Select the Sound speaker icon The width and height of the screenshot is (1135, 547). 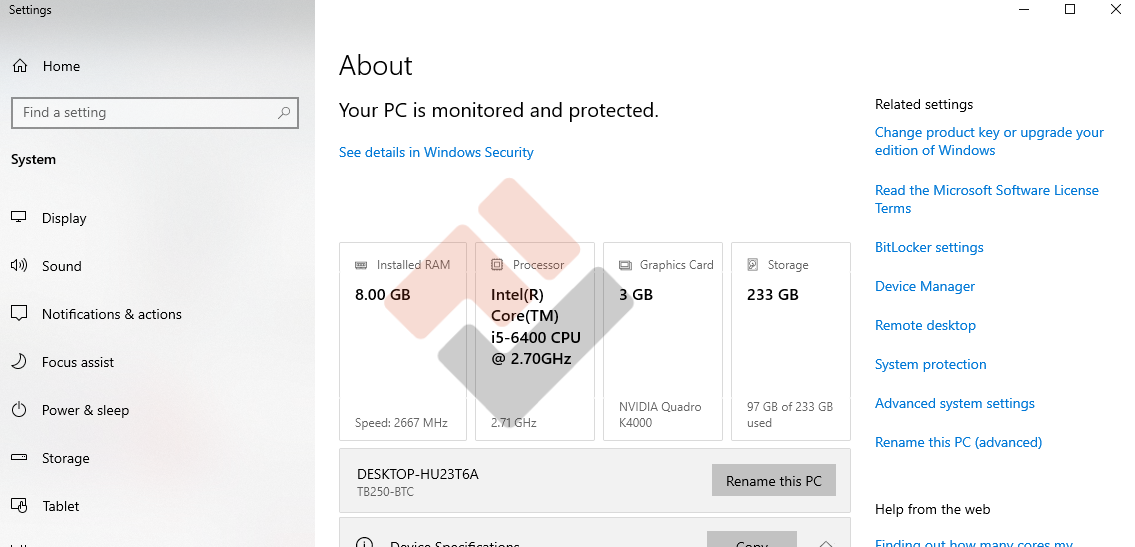pos(19,266)
